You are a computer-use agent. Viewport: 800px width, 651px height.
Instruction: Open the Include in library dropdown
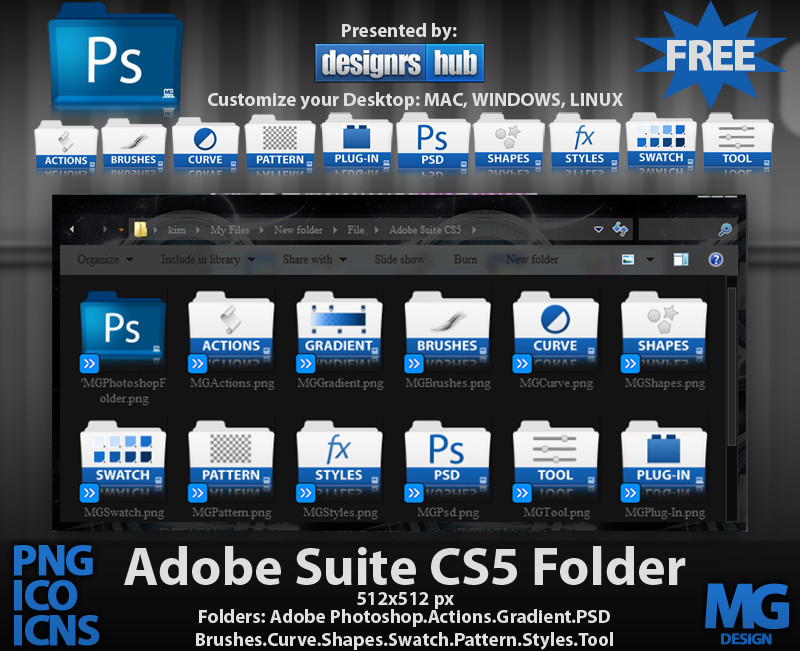pyautogui.click(x=208, y=260)
